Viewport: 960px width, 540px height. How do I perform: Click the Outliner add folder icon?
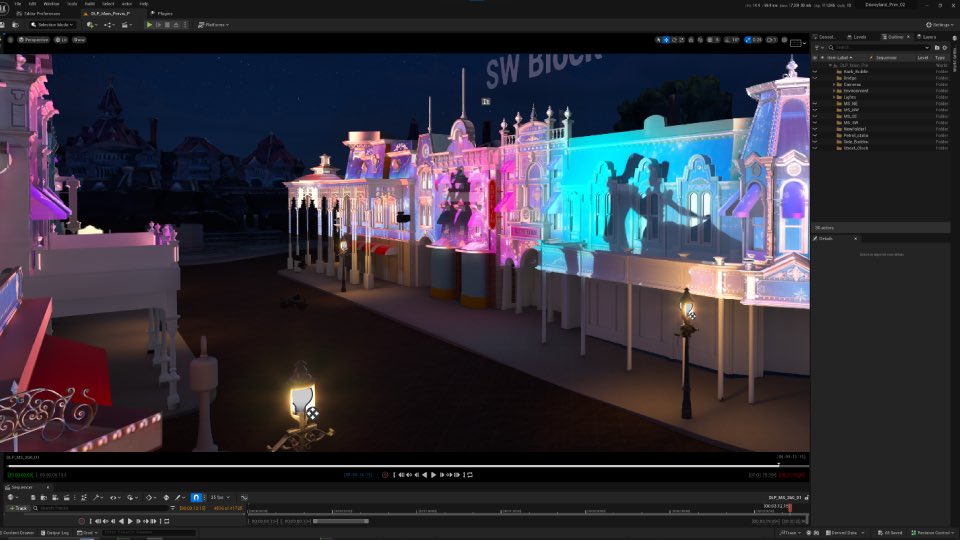coord(937,48)
